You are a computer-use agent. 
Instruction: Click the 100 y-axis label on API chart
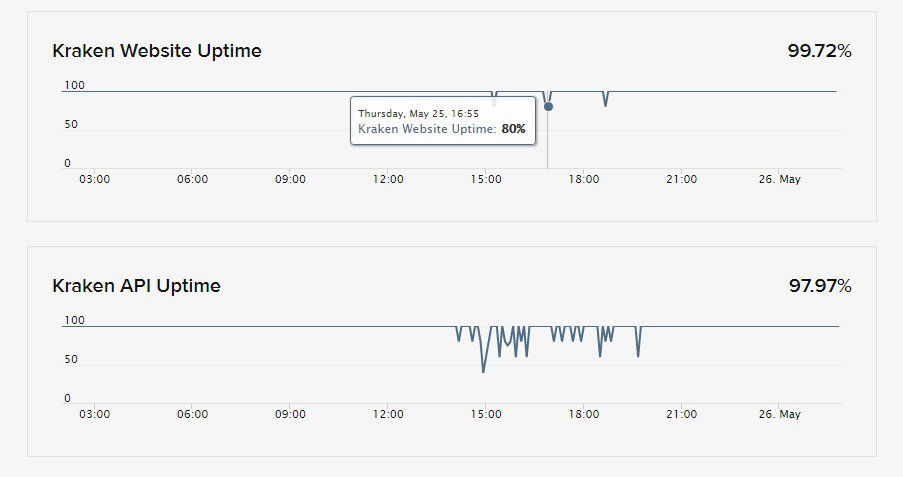coord(75,320)
